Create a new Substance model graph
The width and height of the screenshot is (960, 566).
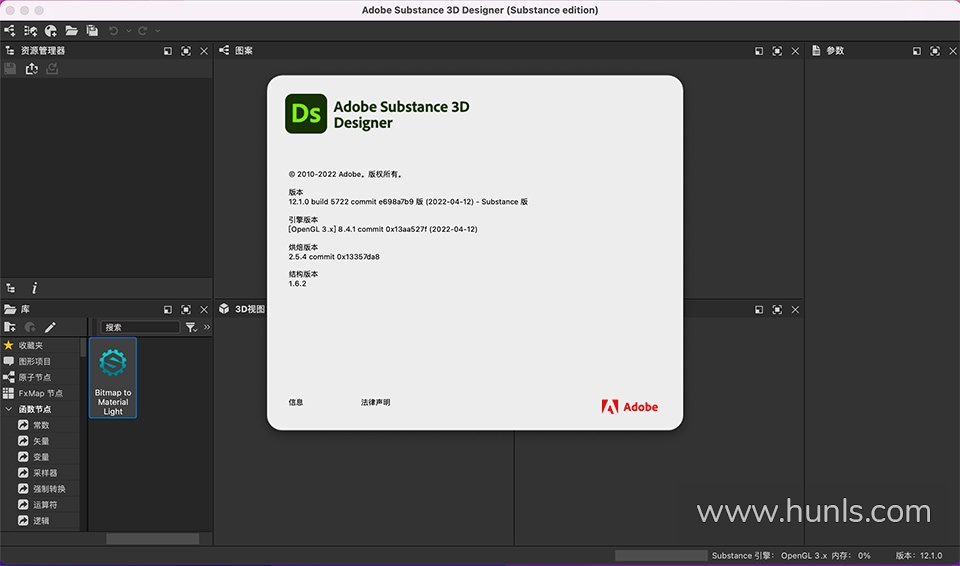tap(30, 31)
